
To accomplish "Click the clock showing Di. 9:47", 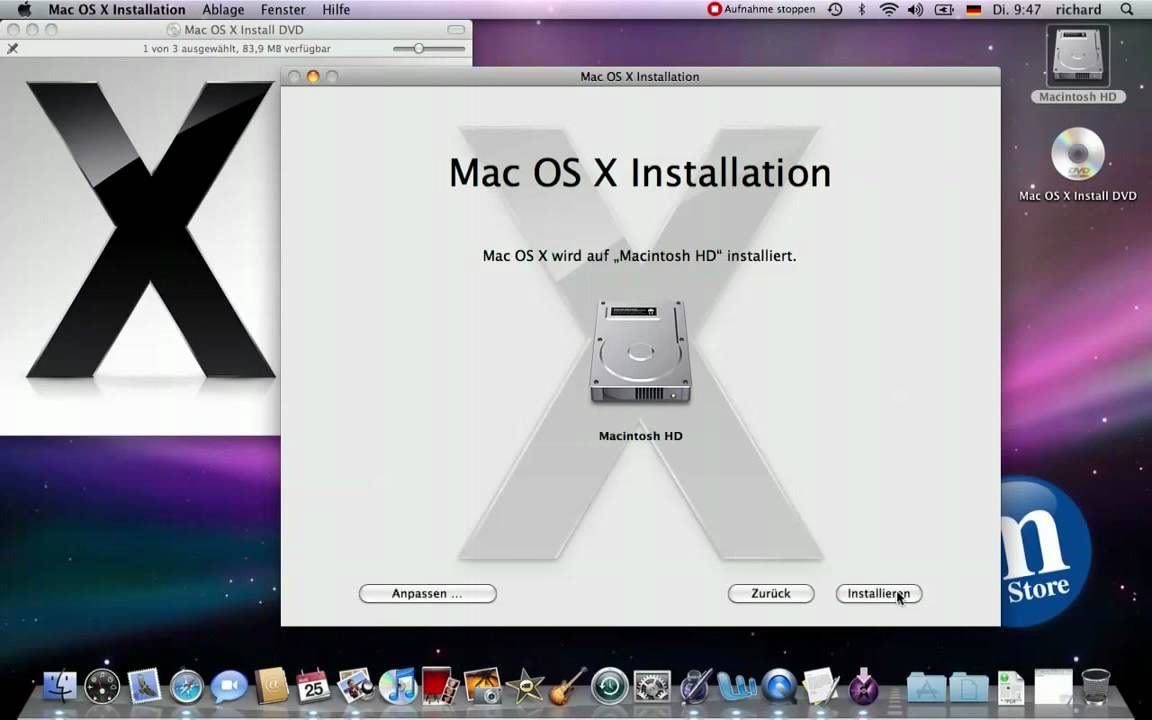I will (x=1016, y=10).
